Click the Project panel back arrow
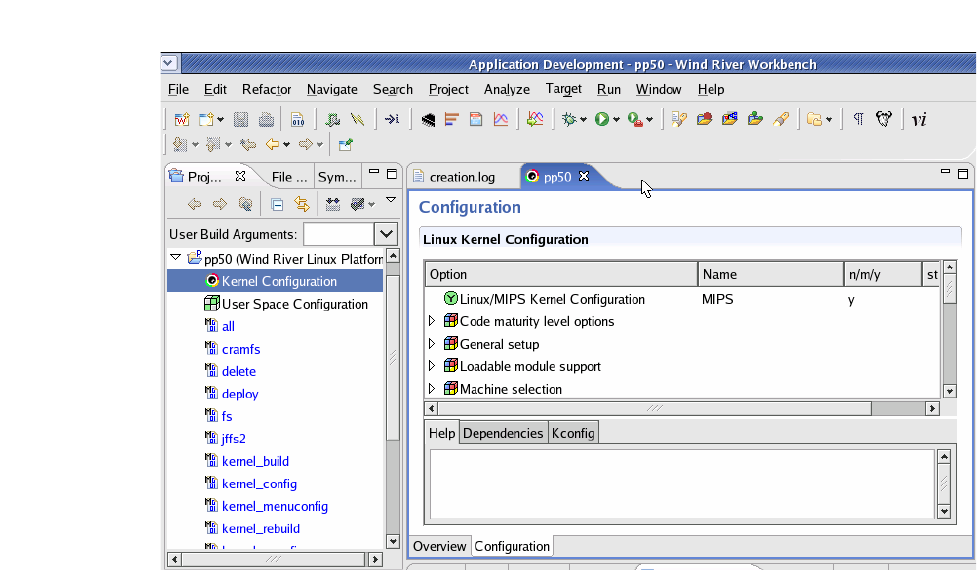 pyautogui.click(x=194, y=204)
